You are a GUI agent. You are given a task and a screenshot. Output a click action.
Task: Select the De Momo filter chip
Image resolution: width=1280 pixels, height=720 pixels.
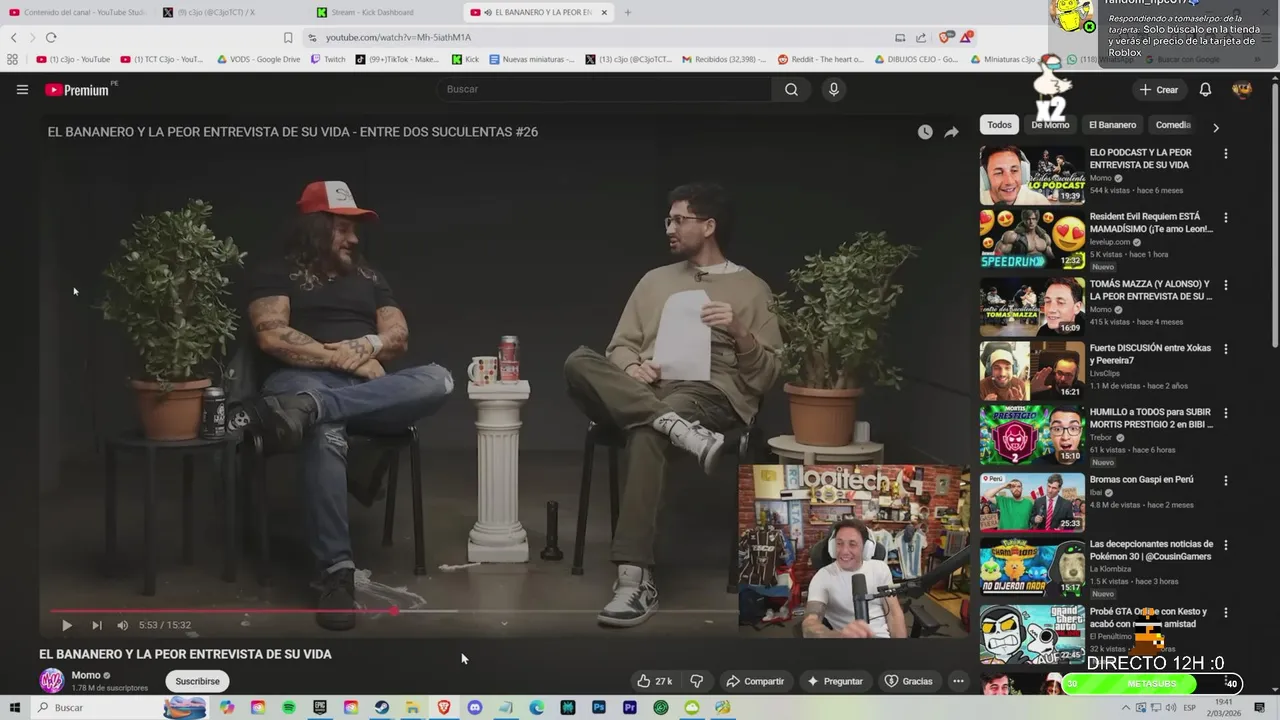(x=1050, y=125)
